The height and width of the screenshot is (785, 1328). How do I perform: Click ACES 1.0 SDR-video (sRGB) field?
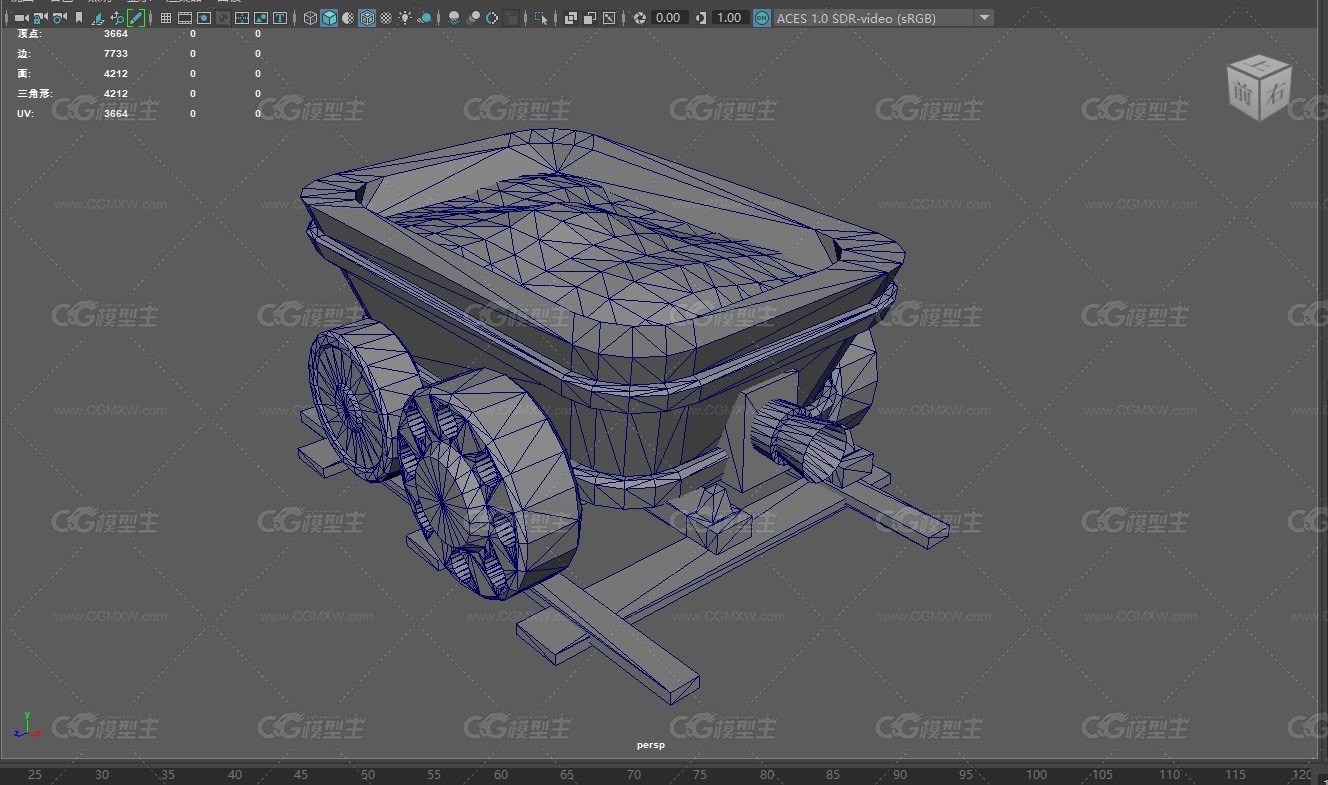[x=873, y=18]
